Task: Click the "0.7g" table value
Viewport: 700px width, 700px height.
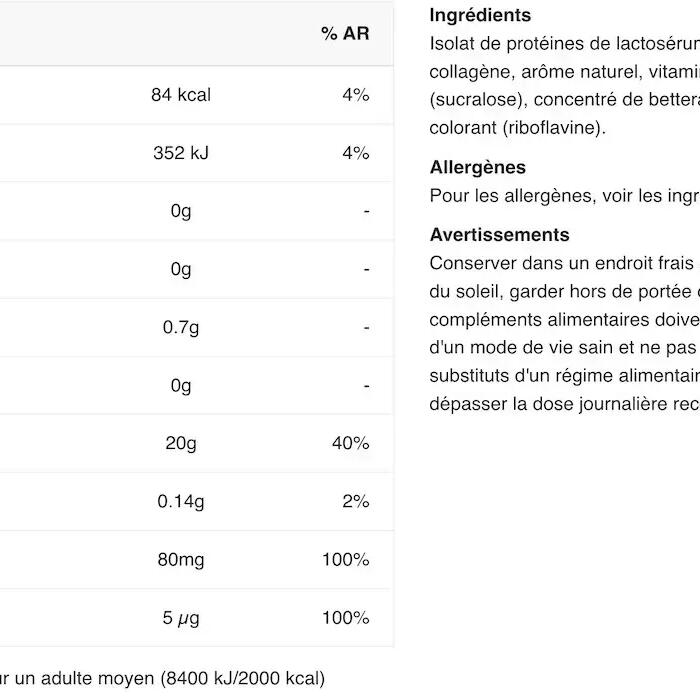Action: (x=181, y=327)
